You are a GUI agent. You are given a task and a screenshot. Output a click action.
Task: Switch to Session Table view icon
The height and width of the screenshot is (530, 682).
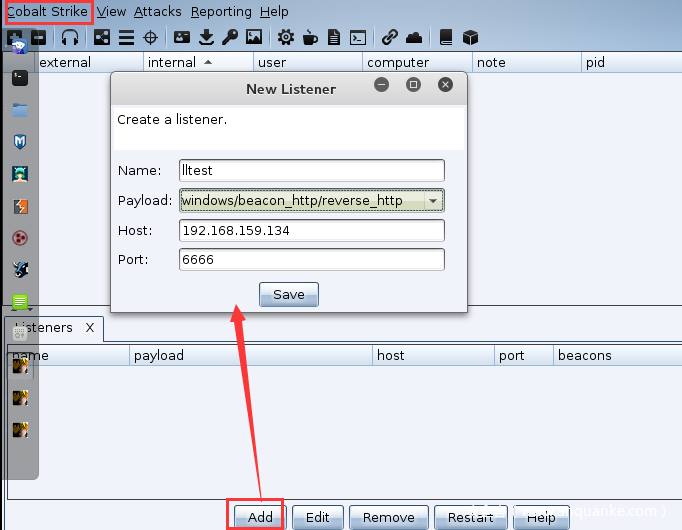pyautogui.click(x=126, y=37)
